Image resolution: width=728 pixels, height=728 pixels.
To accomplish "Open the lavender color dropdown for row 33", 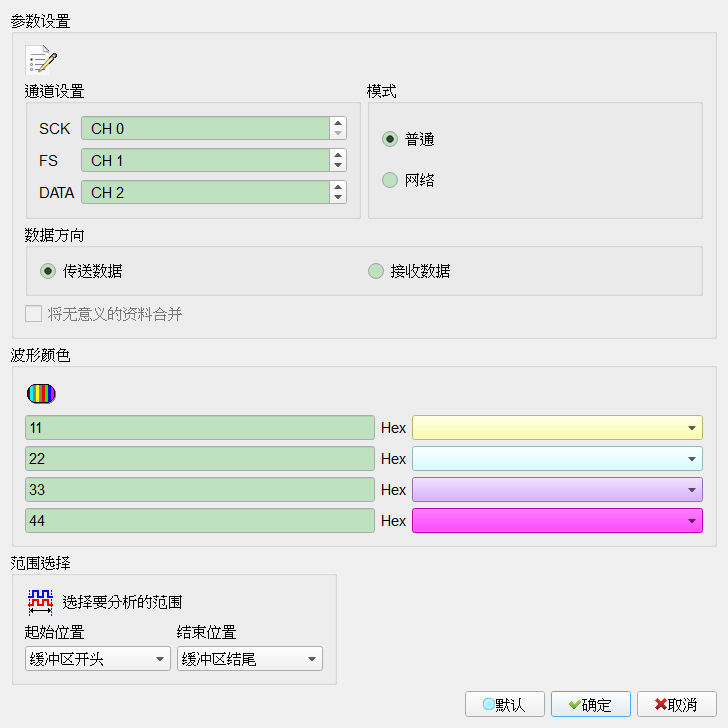I will (x=557, y=489).
